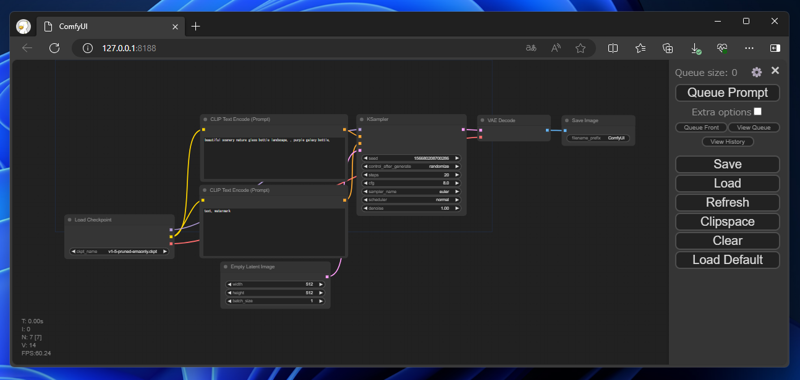
Task: Save the workflow with Save button
Action: (728, 164)
